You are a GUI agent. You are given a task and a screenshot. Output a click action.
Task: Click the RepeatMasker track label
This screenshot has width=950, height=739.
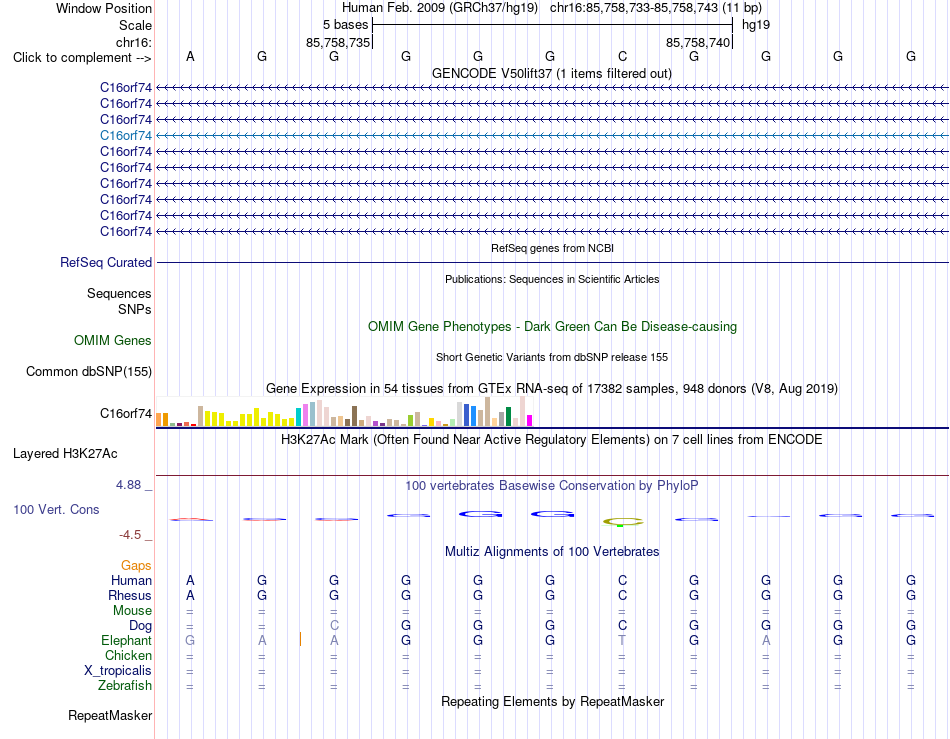(110, 716)
